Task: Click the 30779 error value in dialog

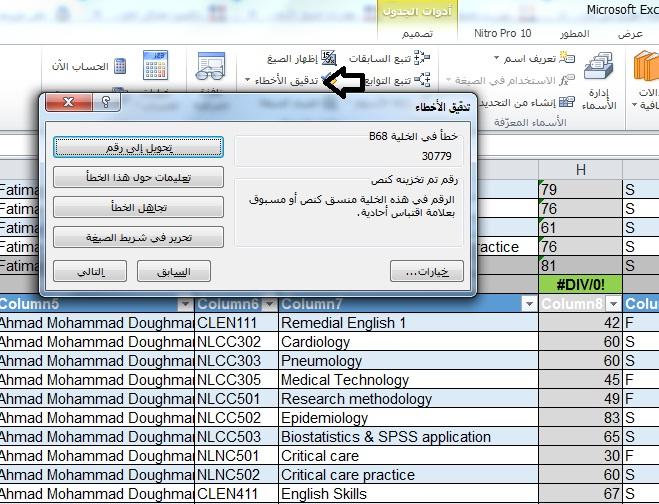Action: 436,156
